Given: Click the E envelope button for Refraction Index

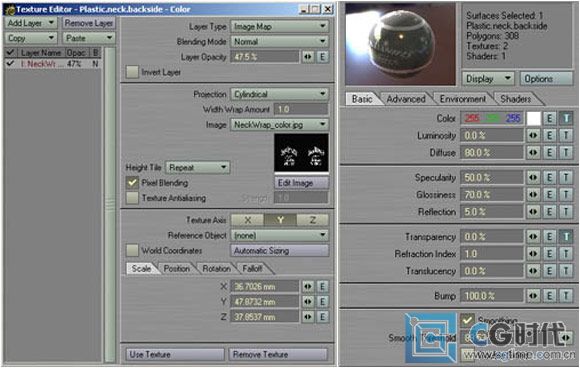Looking at the screenshot, I should (x=549, y=254).
